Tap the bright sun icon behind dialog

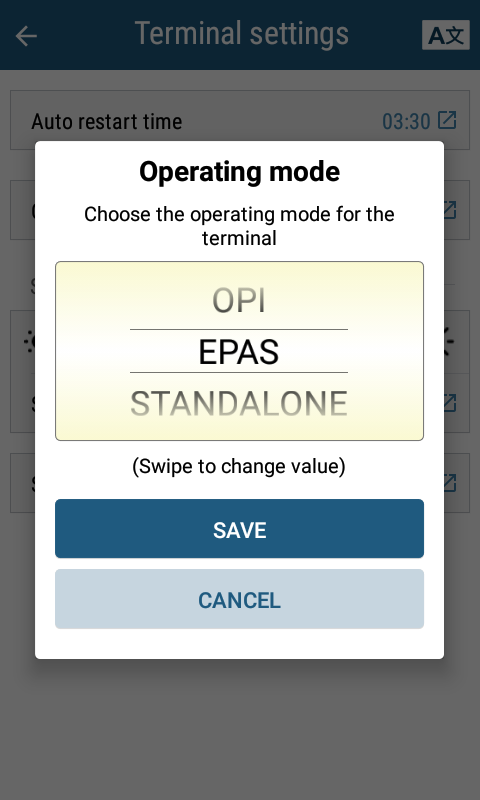click(449, 341)
